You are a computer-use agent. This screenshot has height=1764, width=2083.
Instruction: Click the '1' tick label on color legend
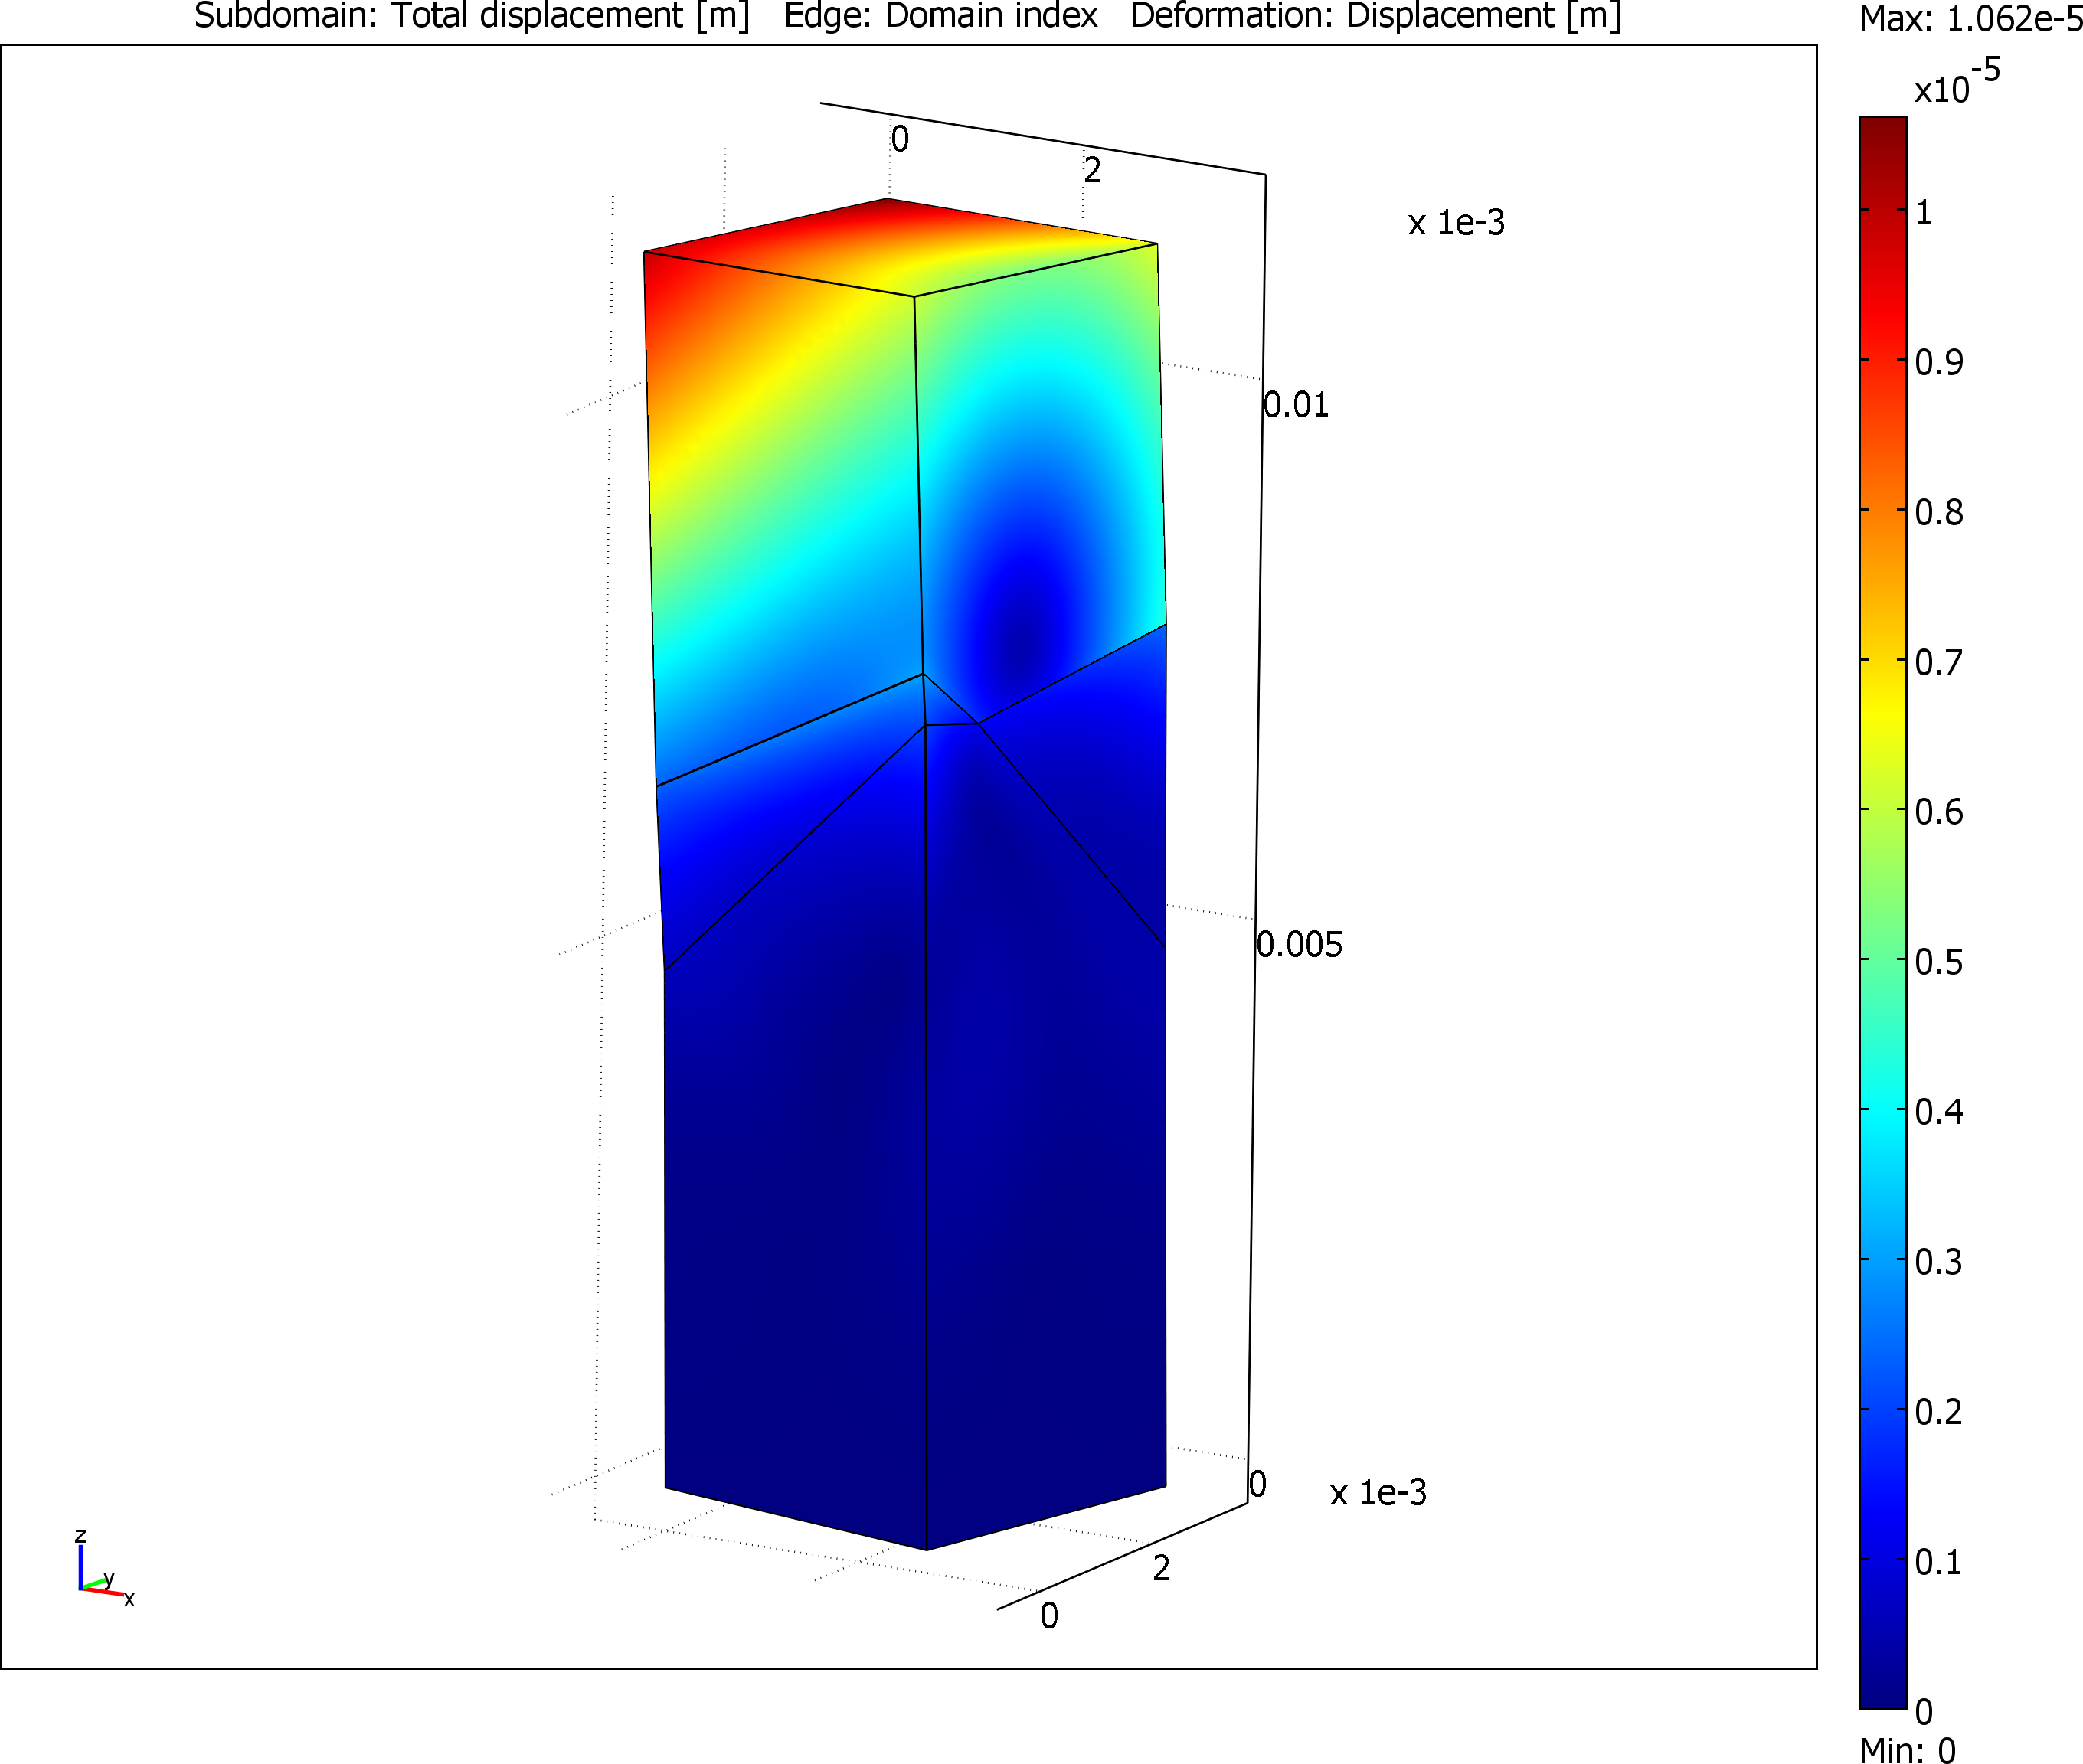[1923, 212]
